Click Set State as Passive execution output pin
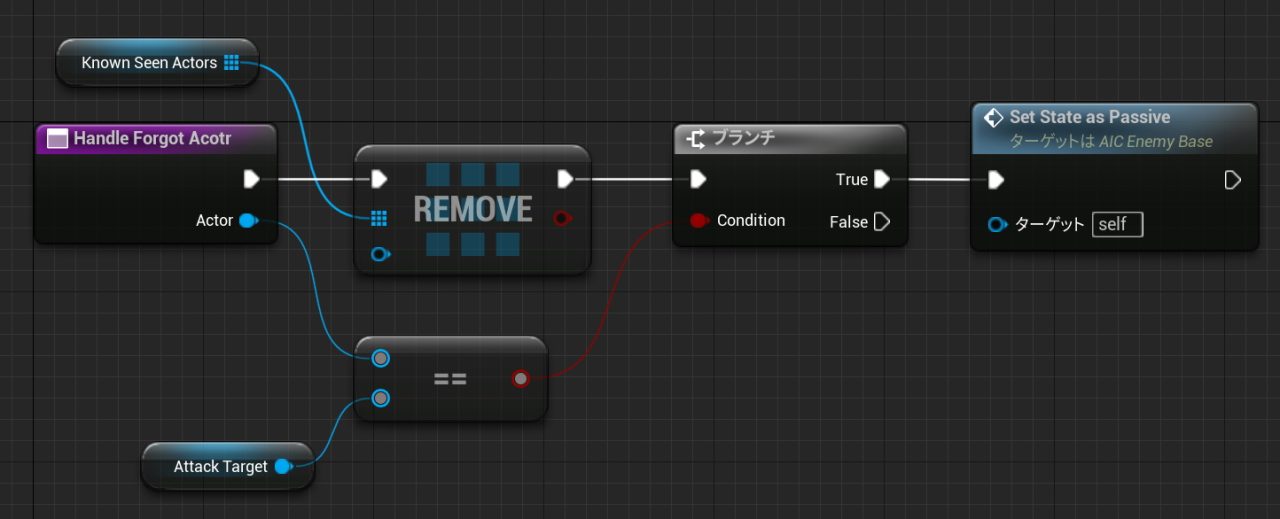Screen dimensions: 1280x519 click(1233, 180)
